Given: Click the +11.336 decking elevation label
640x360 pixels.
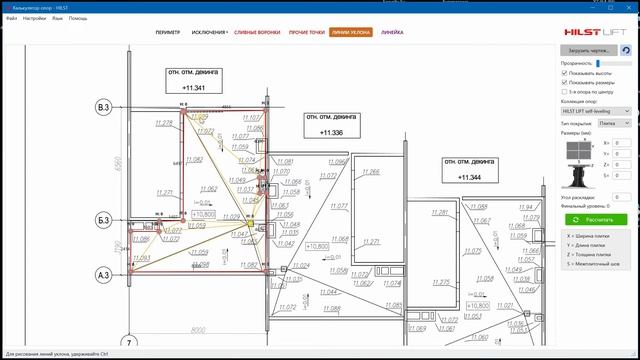Looking at the screenshot, I should tap(332, 126).
